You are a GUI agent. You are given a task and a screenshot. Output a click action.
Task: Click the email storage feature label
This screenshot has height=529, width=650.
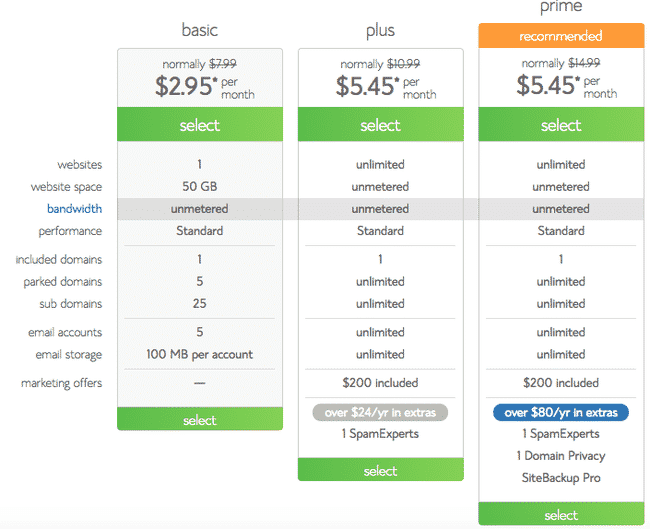coord(67,354)
